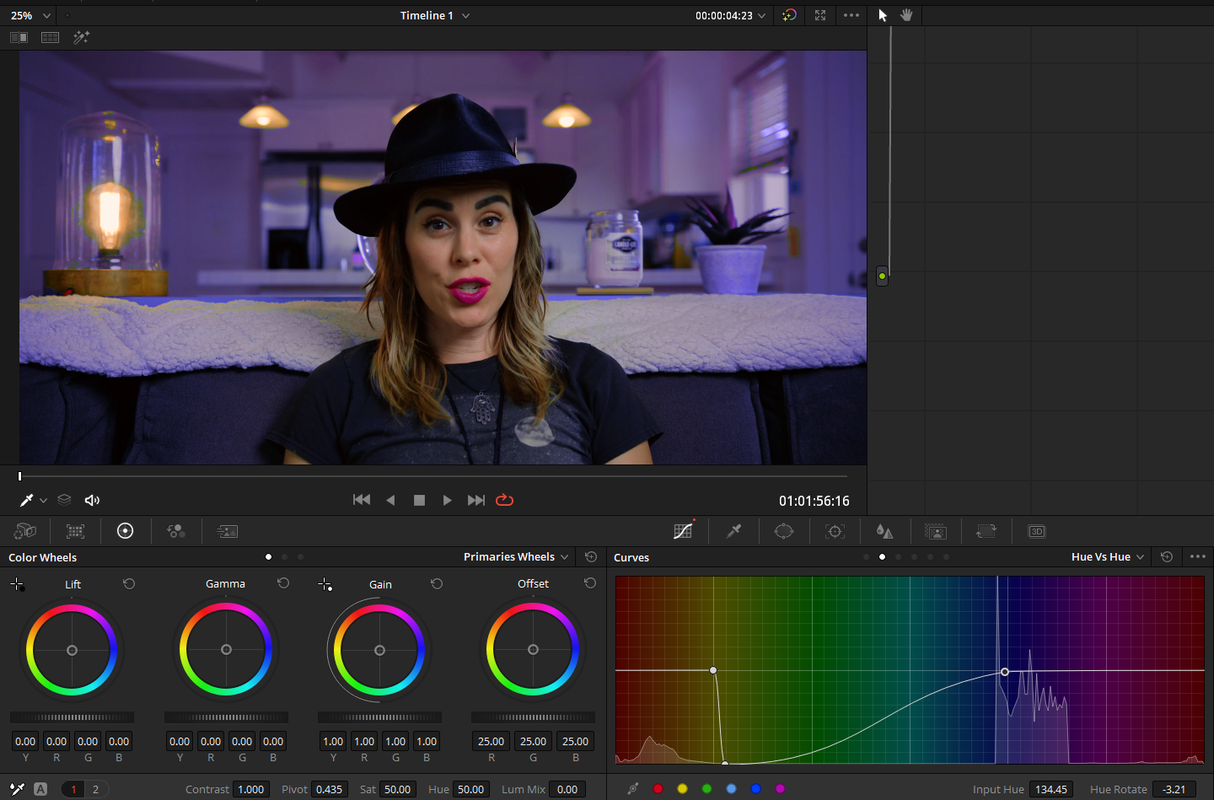Click the image wipe viewer icon

(19, 37)
